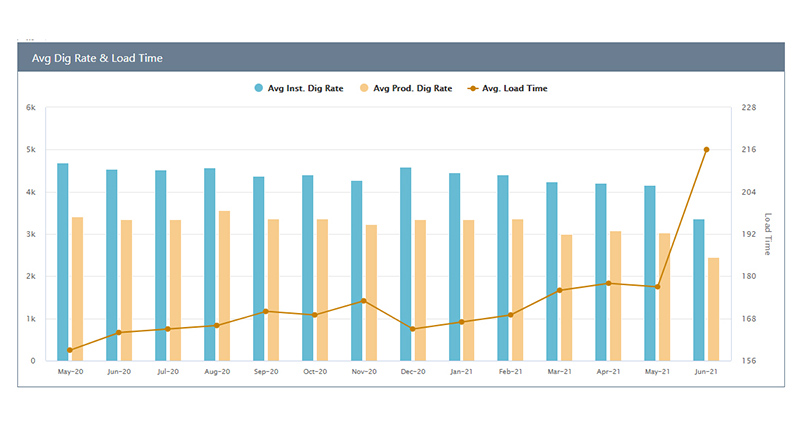
Task: Select the Nov-20 load time data point
Action: tap(364, 301)
